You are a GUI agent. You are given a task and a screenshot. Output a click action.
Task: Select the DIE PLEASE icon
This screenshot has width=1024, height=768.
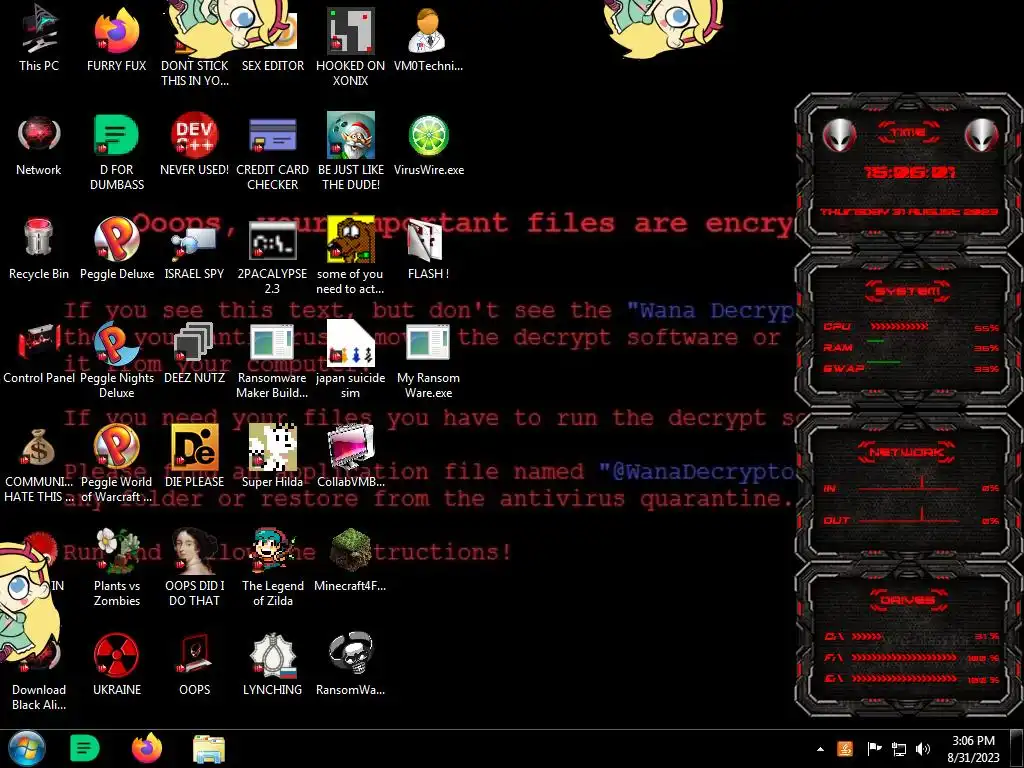tap(194, 456)
